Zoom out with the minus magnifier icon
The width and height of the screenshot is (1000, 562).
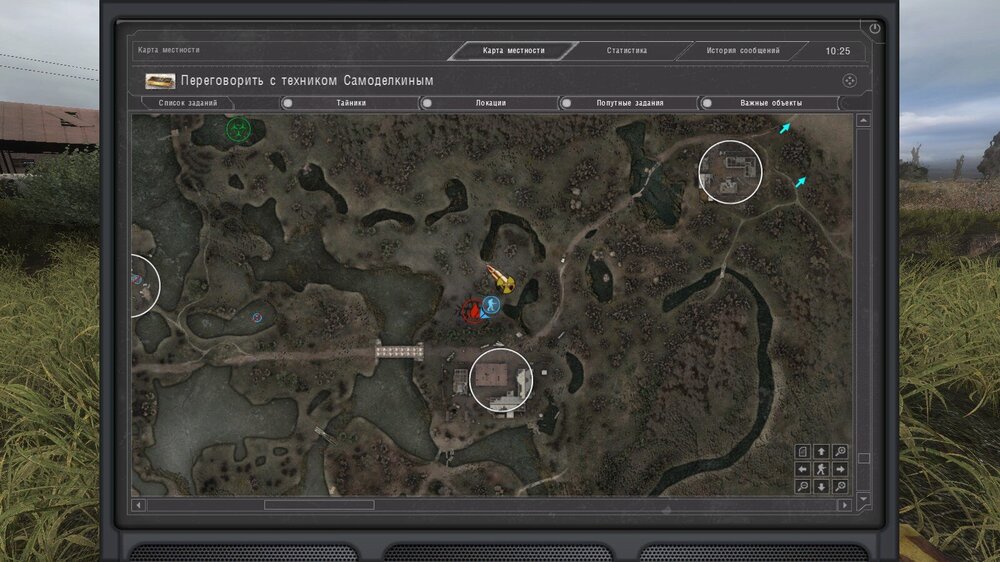point(802,486)
